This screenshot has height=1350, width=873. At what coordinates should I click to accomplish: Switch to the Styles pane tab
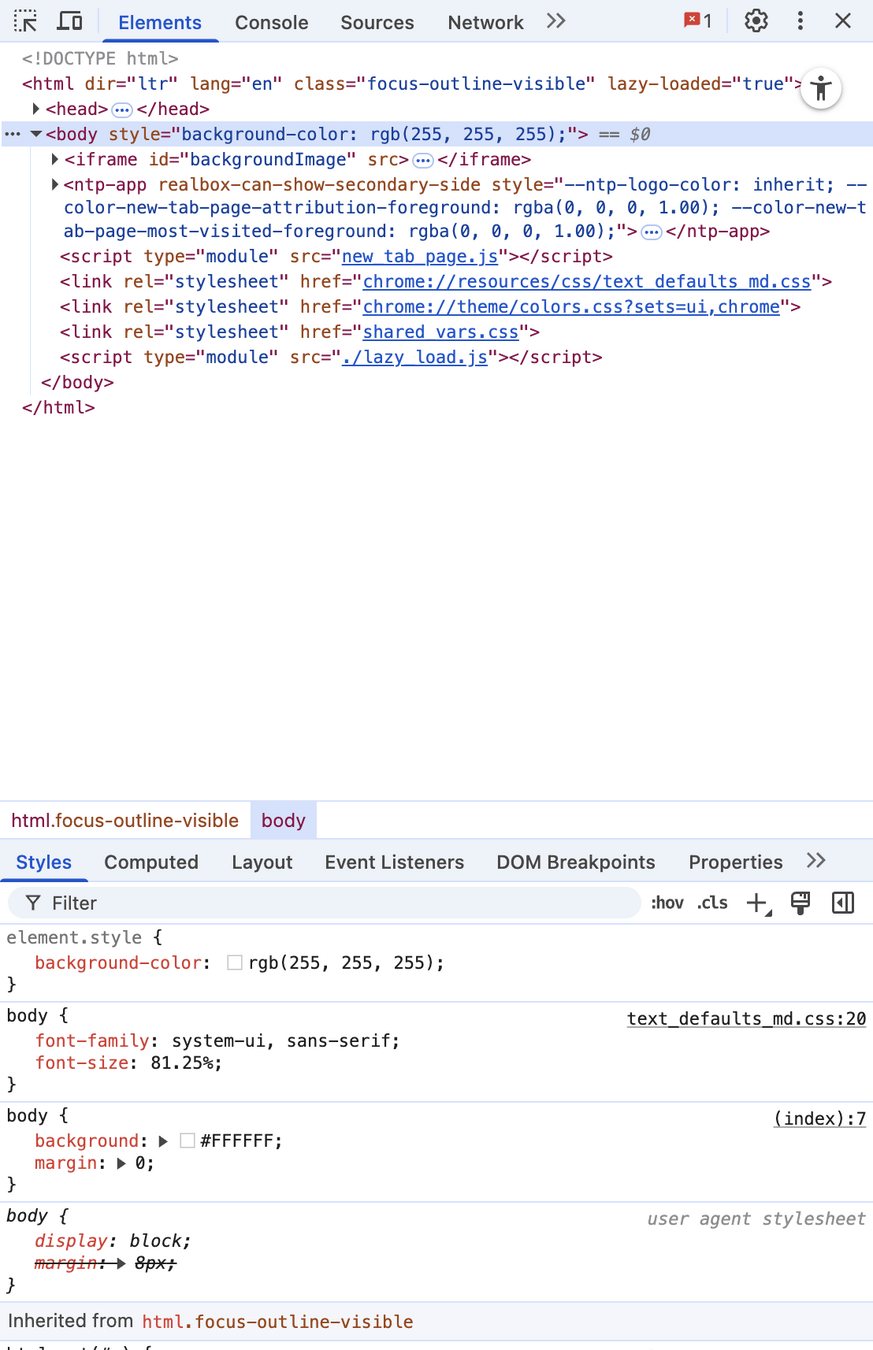pyautogui.click(x=44, y=862)
